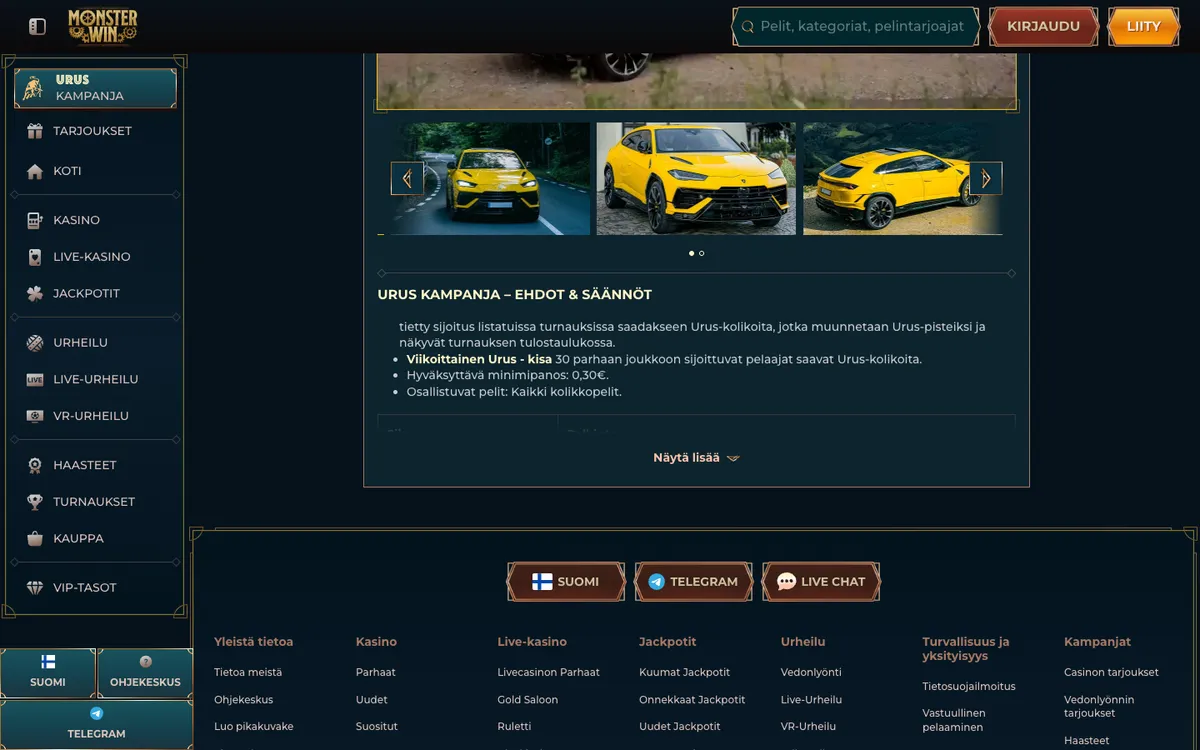The image size is (1200, 750).
Task: Open the Urus Kampanja sidebar item
Action: [96, 88]
